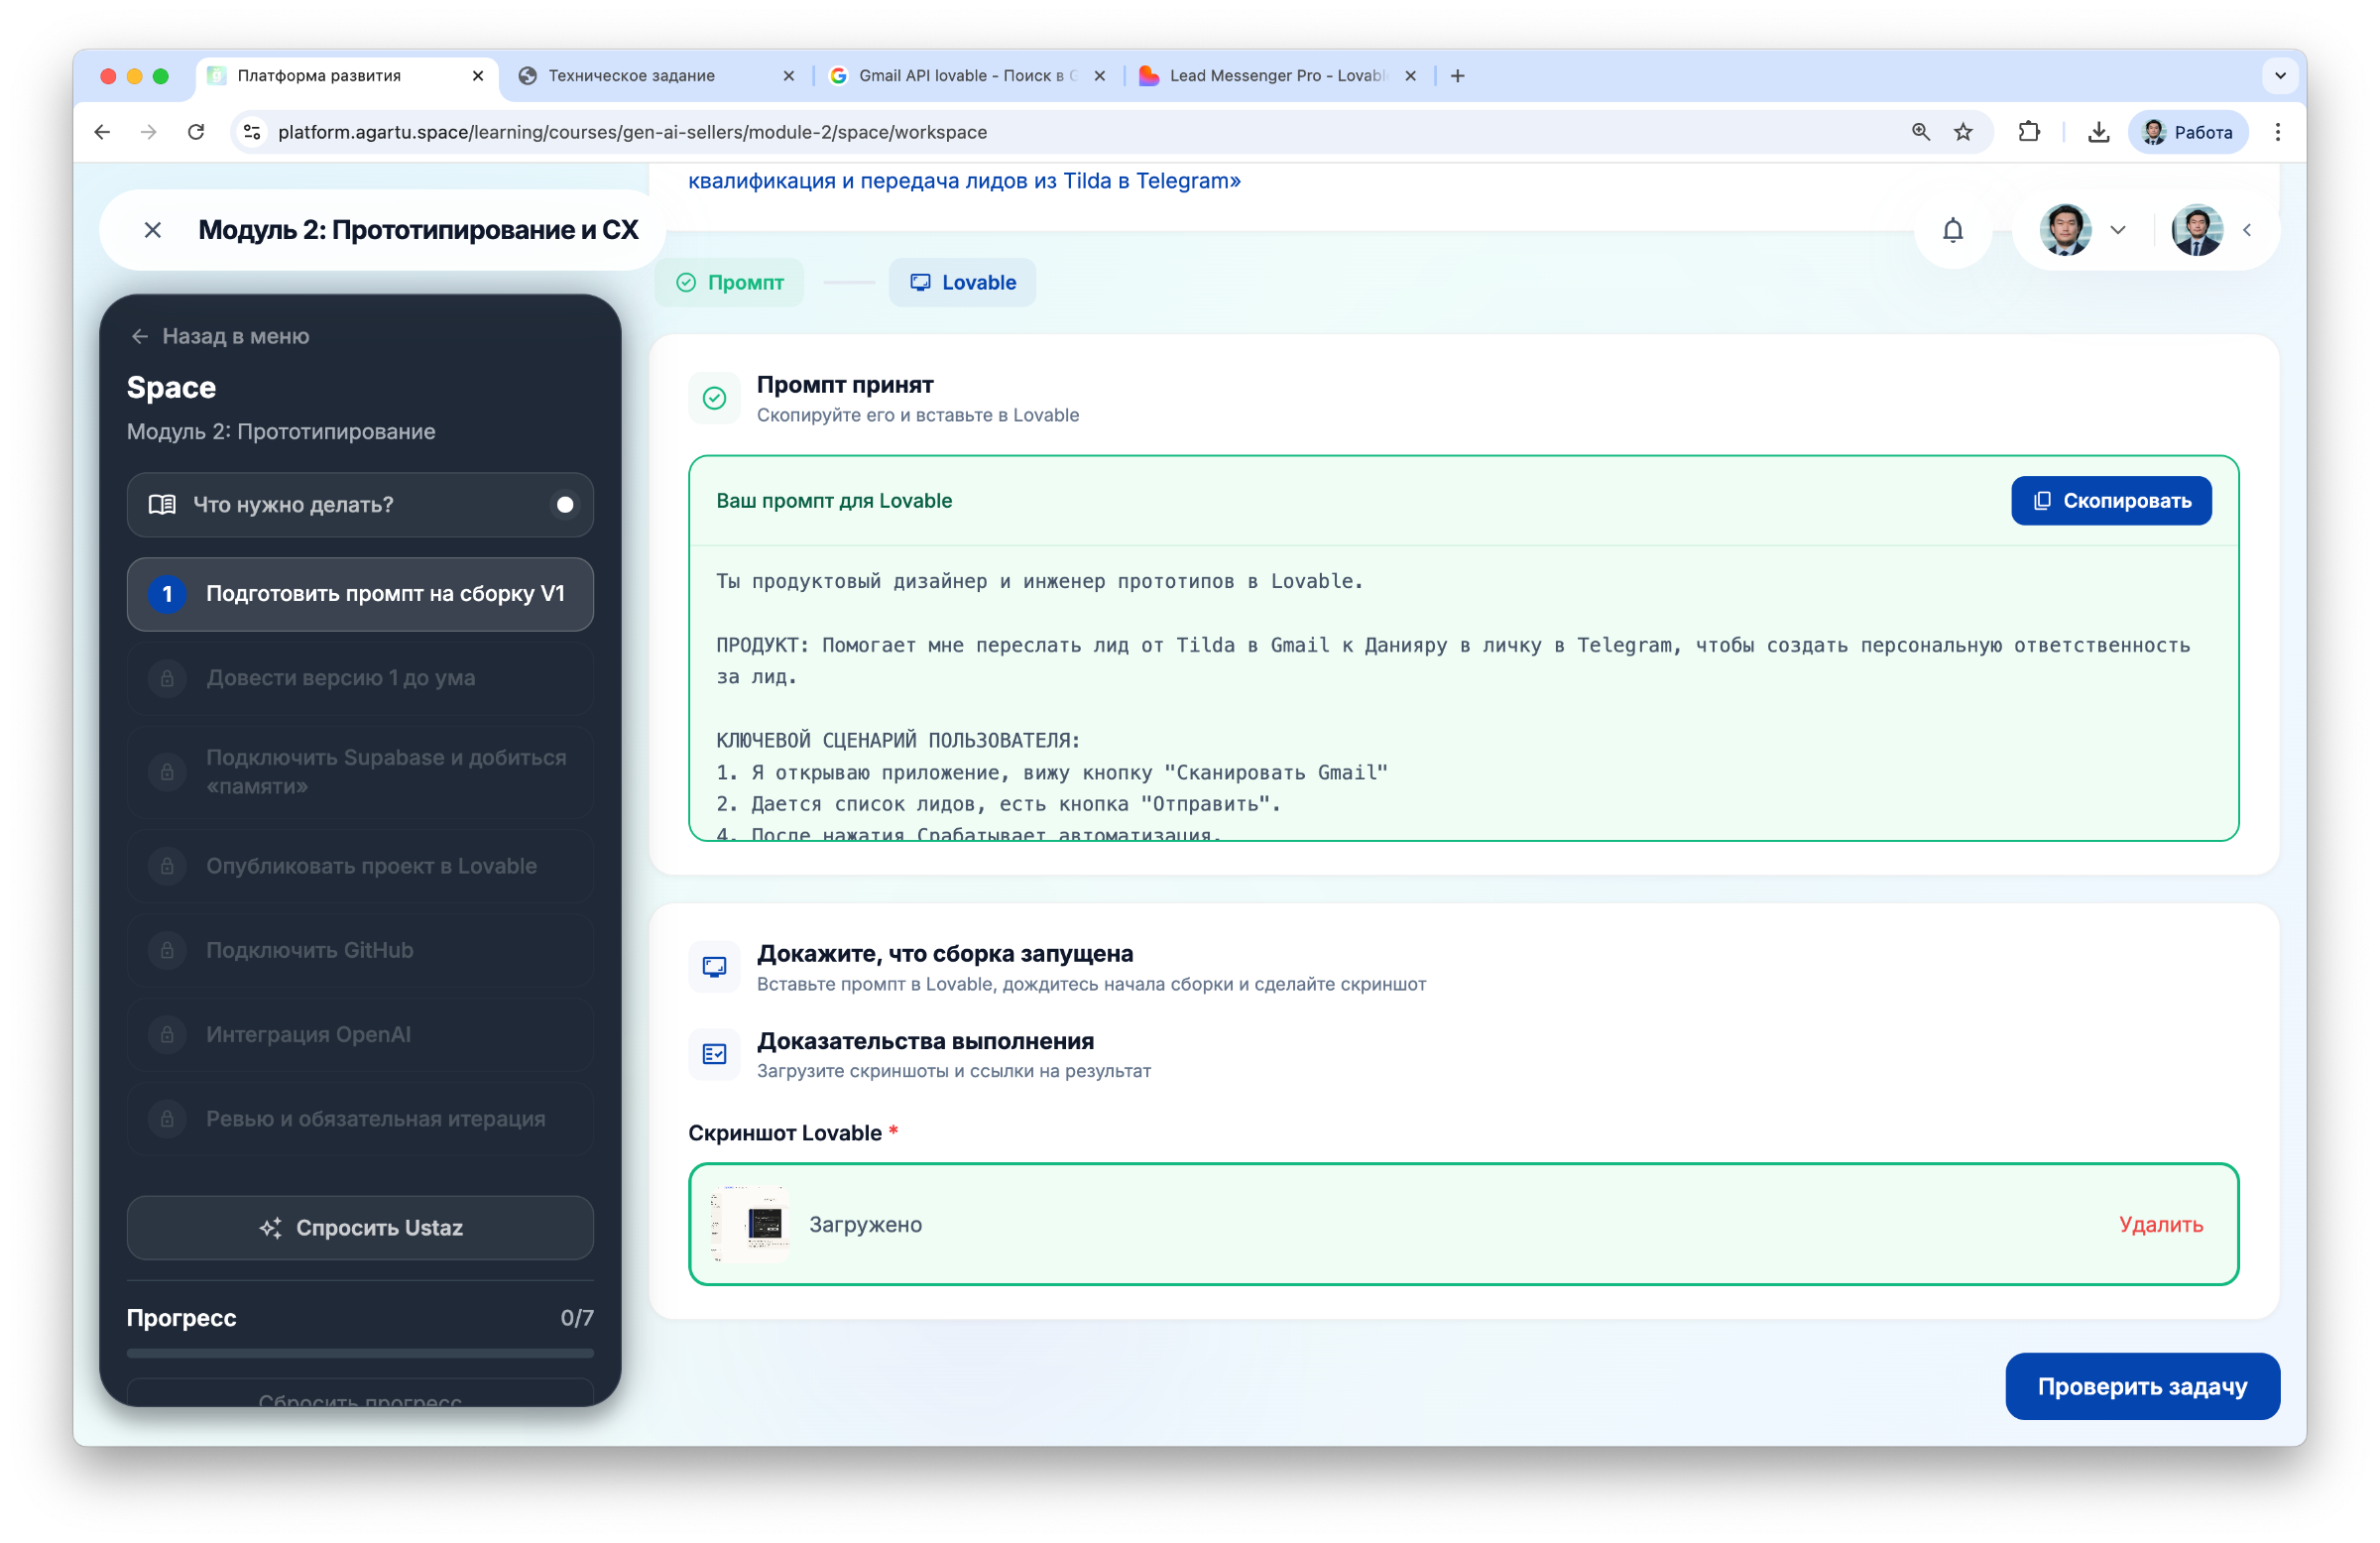Toggle the 'Что нужно делать?' switch

coord(564,505)
